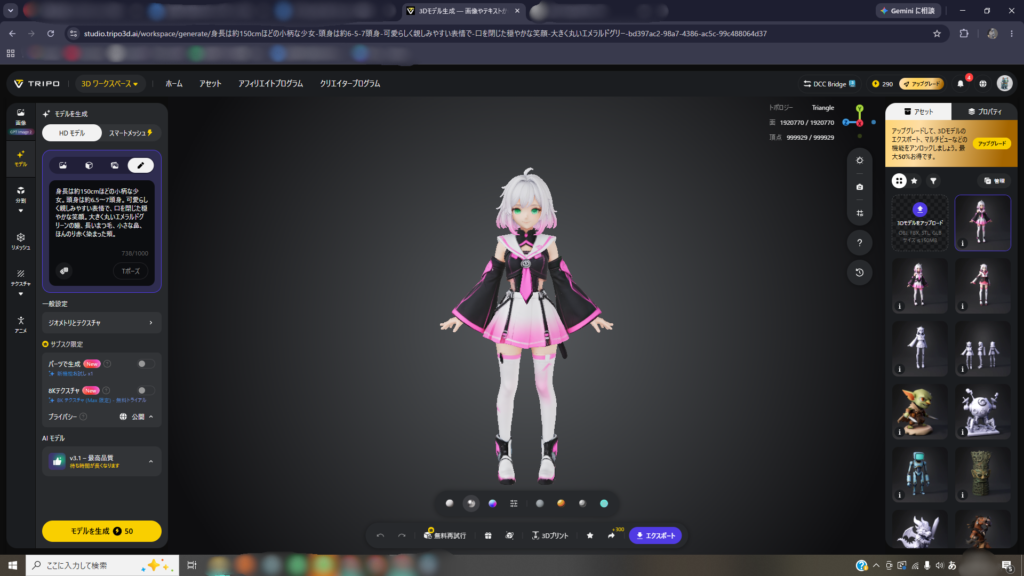Viewport: 1024px width, 576px height.
Task: Select the teal material sphere
Action: tap(604, 504)
